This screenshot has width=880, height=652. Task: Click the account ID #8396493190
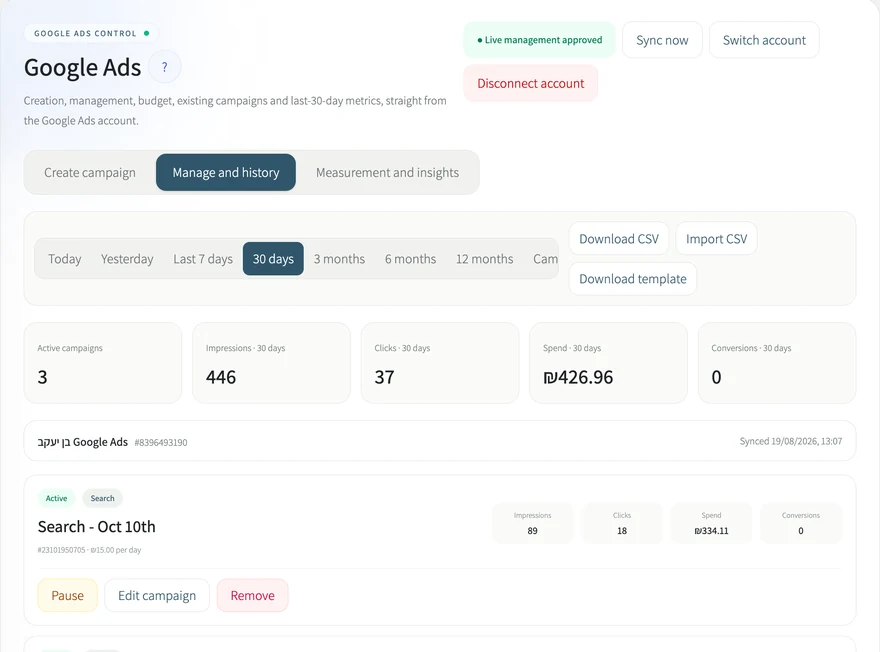pos(161,443)
